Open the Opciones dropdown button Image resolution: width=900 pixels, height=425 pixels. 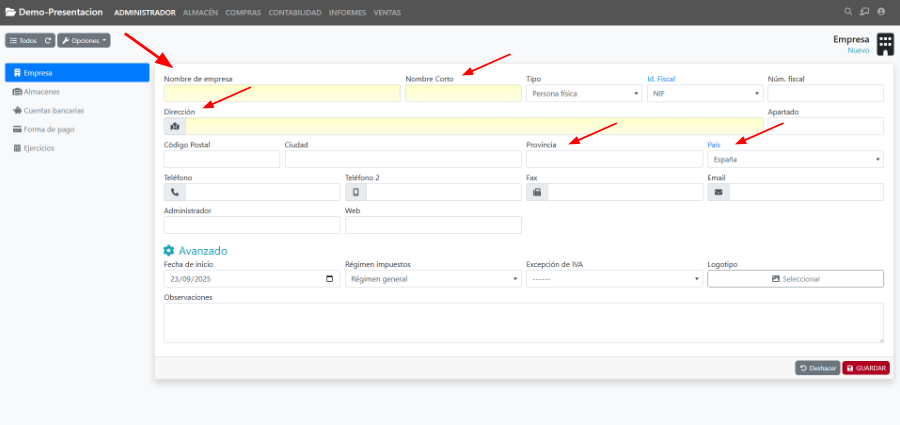[x=83, y=41]
